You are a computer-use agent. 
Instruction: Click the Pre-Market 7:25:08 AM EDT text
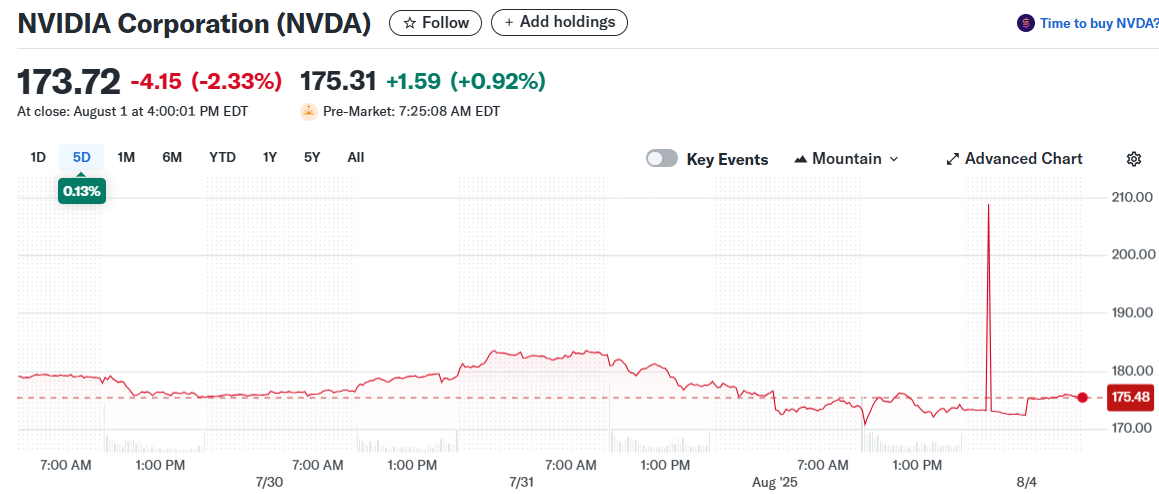coord(411,112)
